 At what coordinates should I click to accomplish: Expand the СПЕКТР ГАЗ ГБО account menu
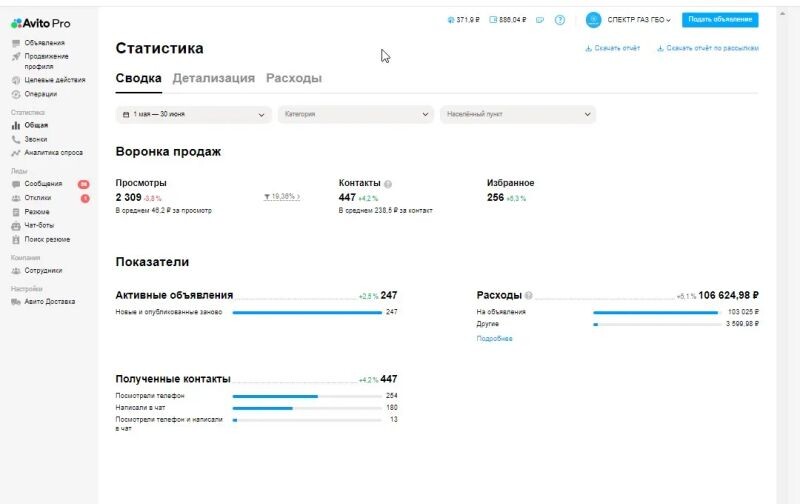(x=639, y=20)
